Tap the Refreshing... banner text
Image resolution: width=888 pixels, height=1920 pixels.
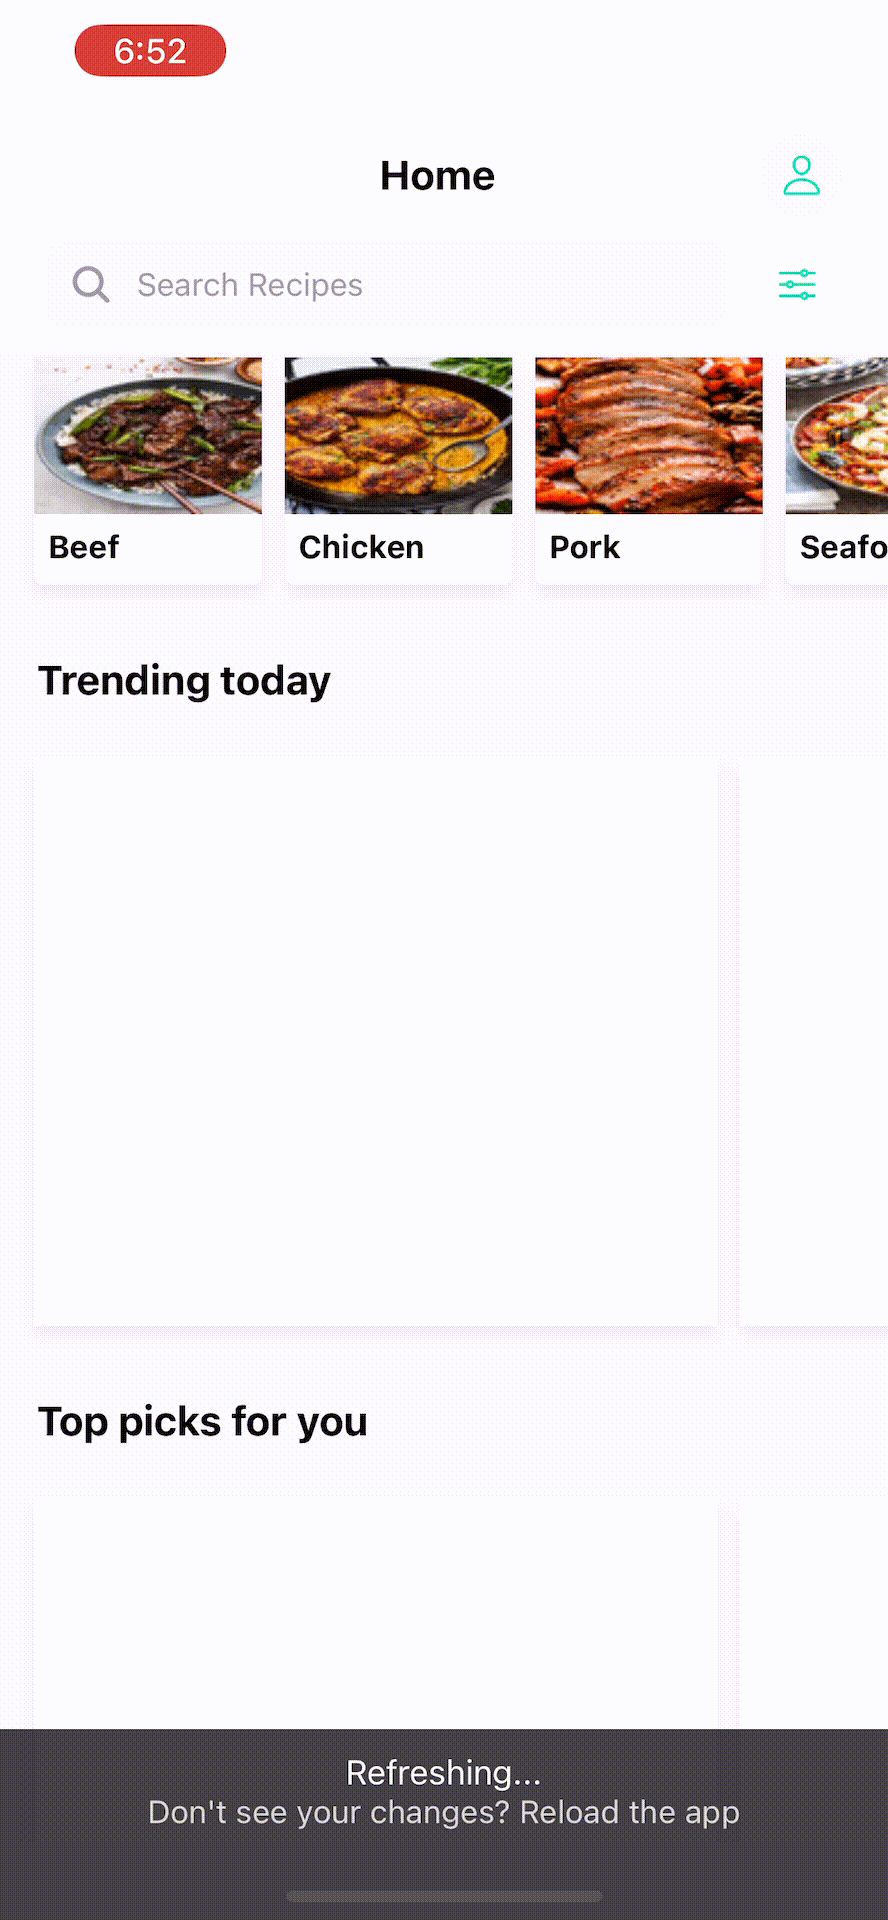(x=444, y=1772)
